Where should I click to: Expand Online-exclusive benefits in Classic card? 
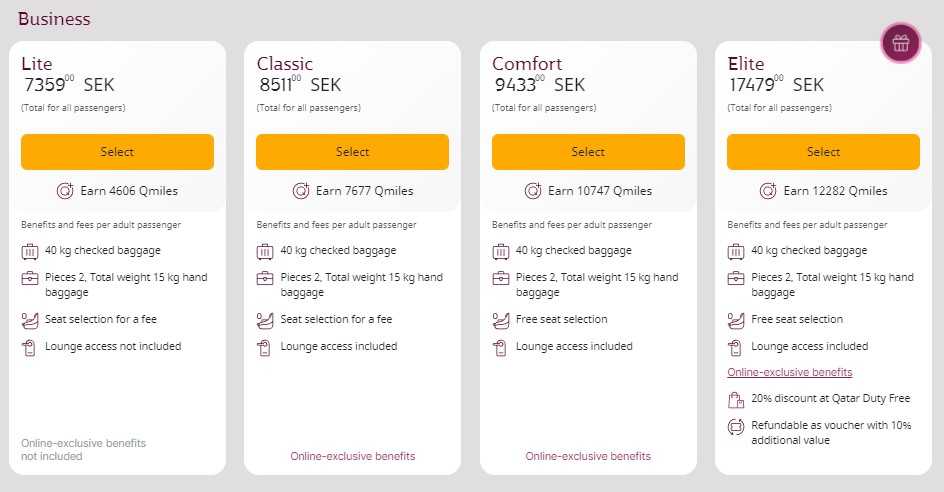[352, 456]
